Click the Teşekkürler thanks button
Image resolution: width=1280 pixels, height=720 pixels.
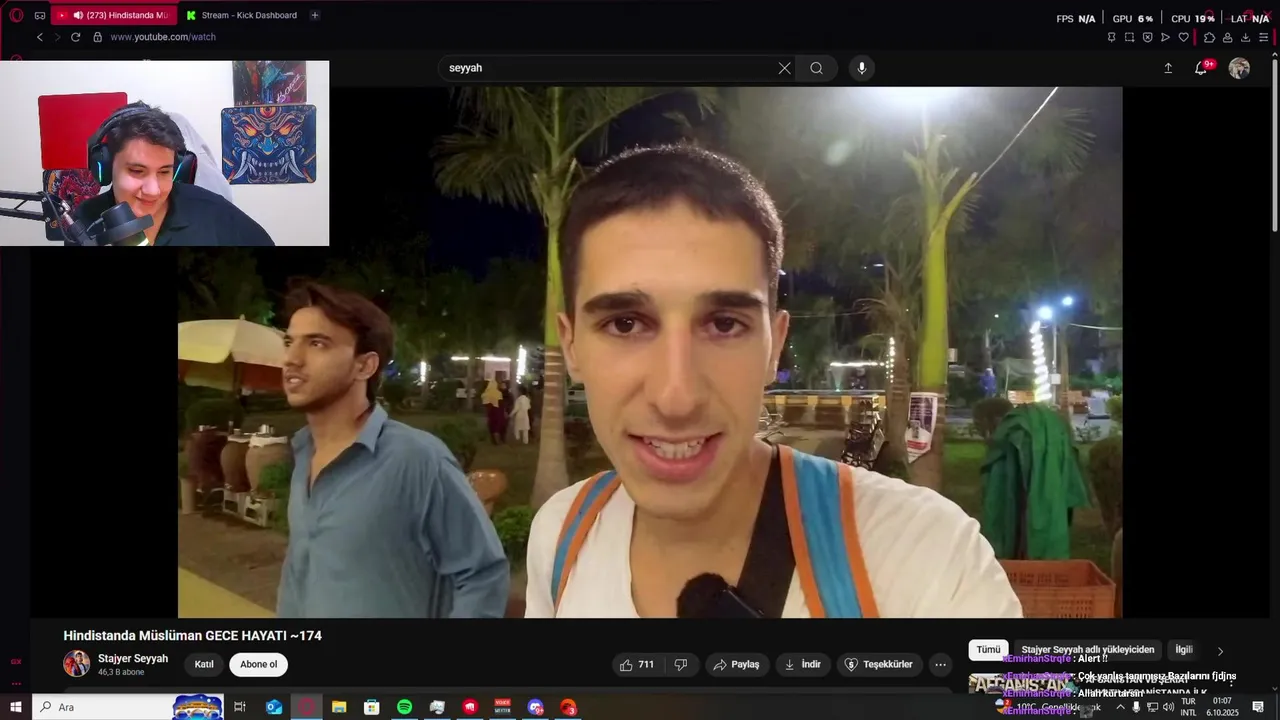pos(878,664)
